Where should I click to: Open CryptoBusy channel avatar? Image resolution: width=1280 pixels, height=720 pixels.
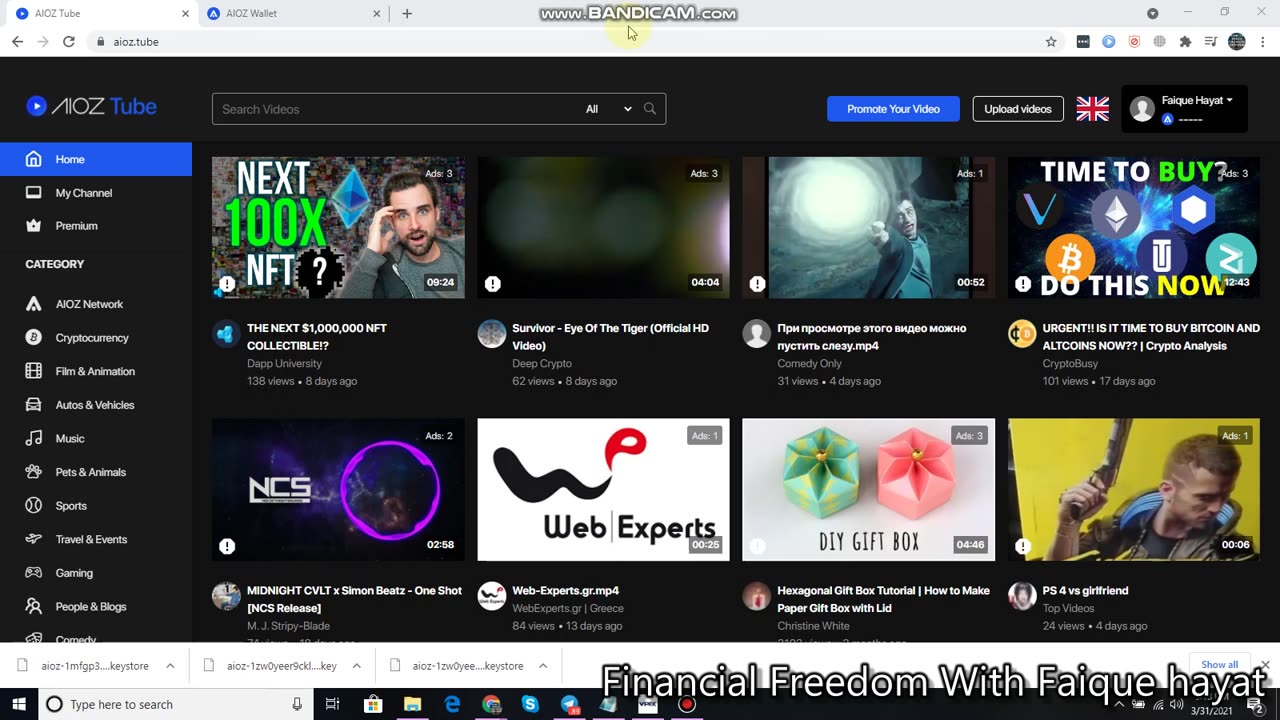pyautogui.click(x=1022, y=333)
